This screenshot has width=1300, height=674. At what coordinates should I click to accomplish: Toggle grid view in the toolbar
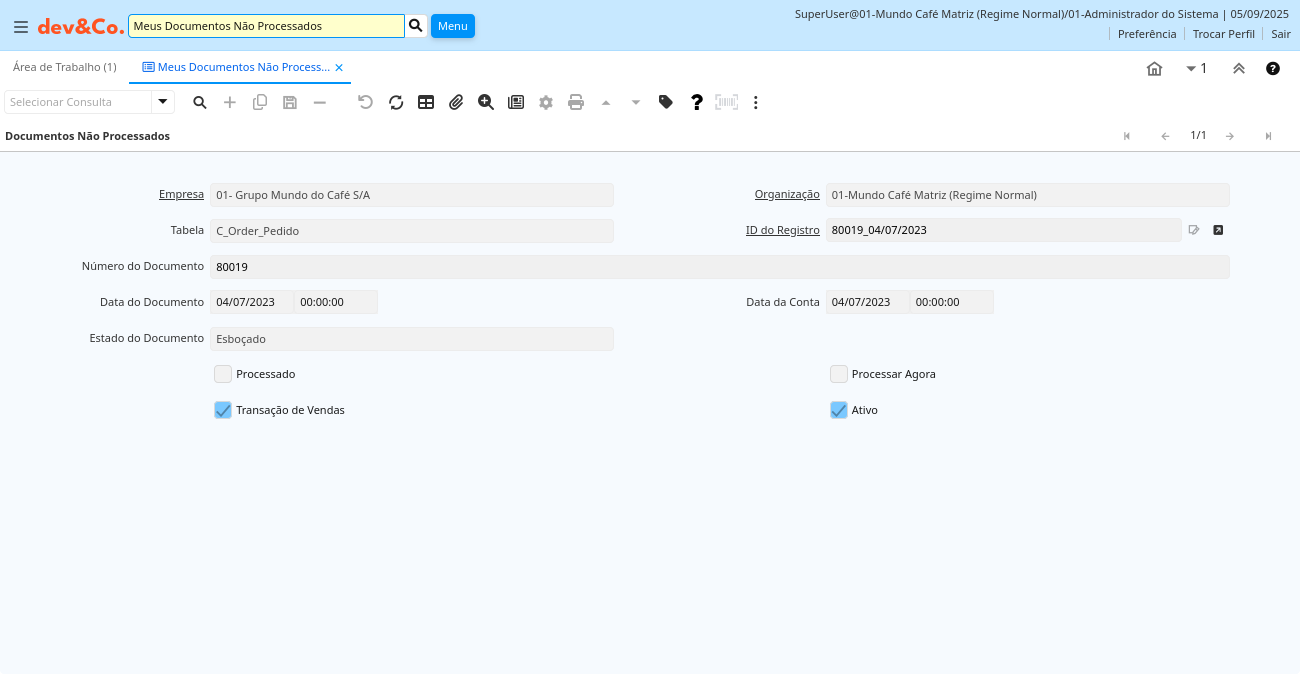click(426, 102)
